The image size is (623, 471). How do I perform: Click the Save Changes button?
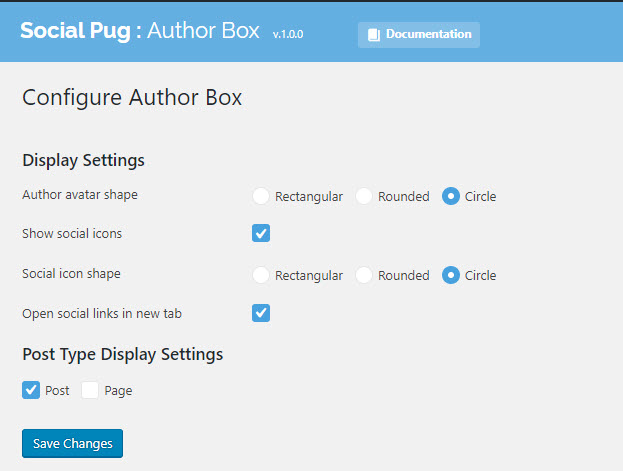click(x=72, y=443)
